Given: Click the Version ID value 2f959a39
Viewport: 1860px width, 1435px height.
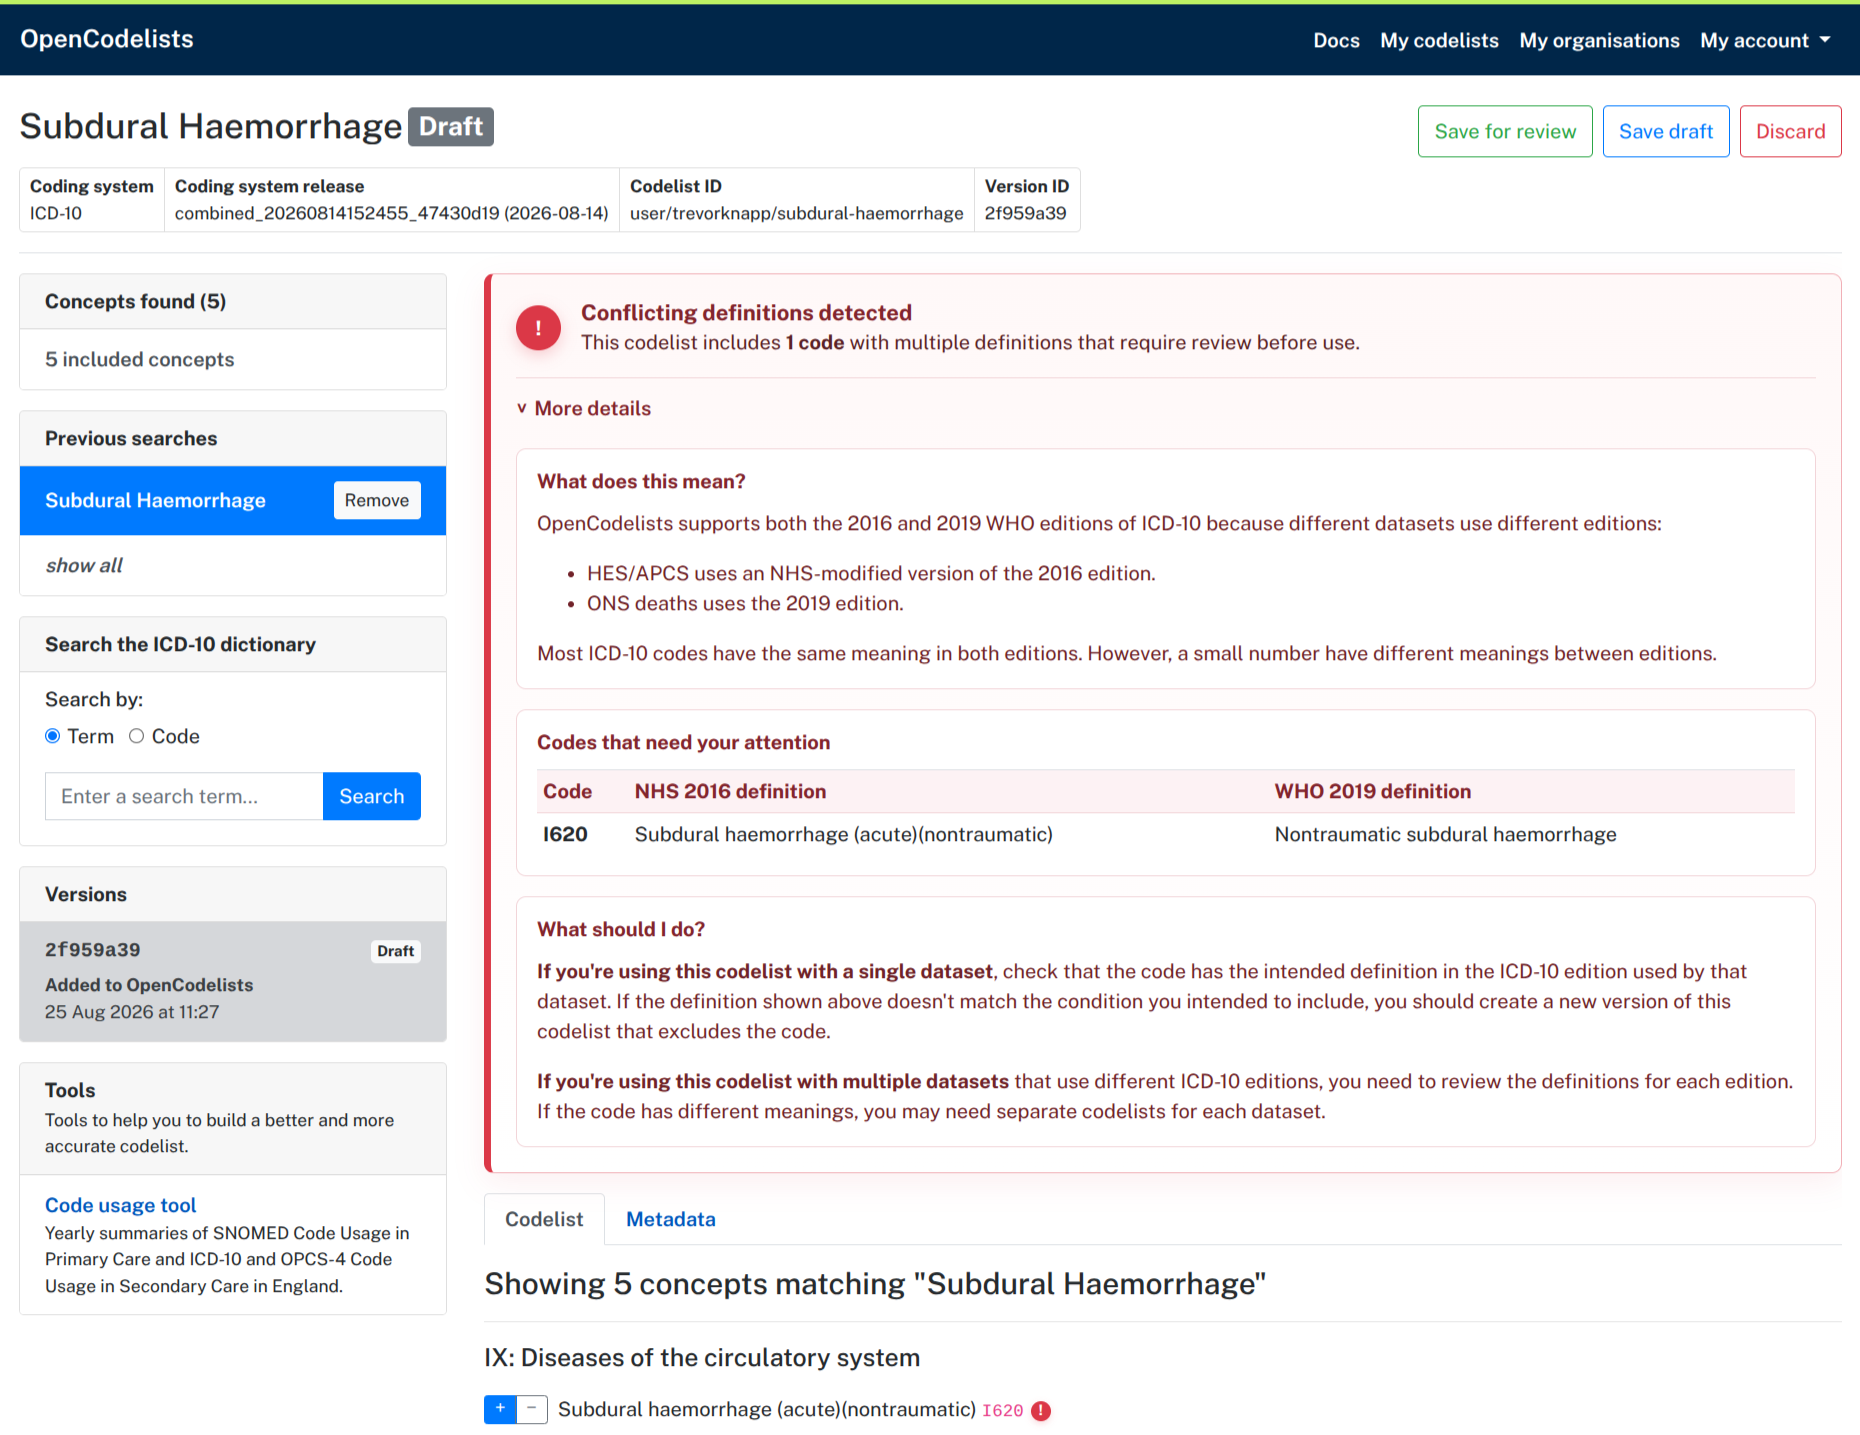Looking at the screenshot, I should pos(1025,213).
